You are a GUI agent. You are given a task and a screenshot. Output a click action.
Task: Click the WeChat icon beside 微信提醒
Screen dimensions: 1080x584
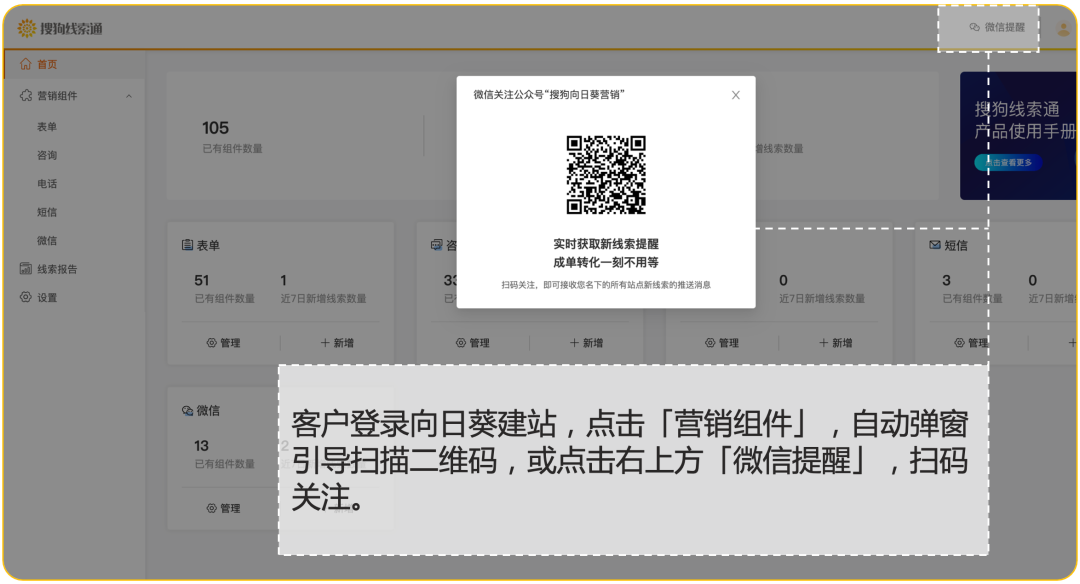pos(974,27)
